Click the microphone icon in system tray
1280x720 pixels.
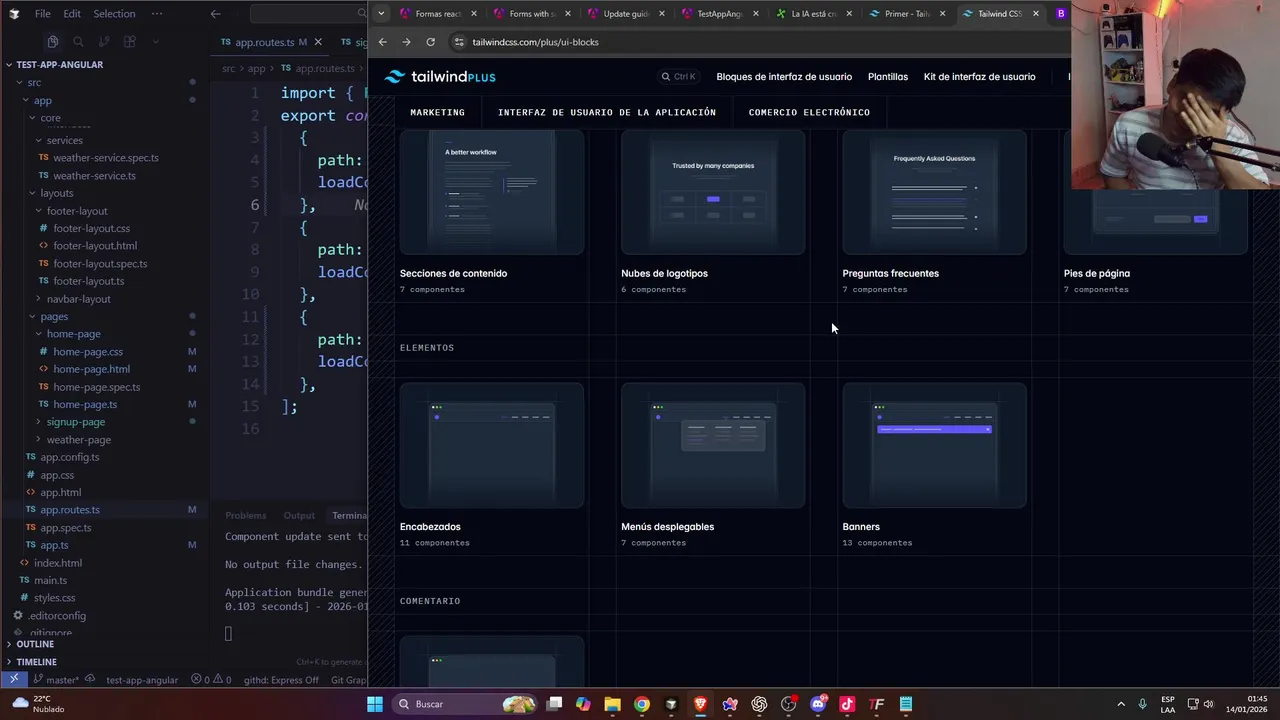1142,704
